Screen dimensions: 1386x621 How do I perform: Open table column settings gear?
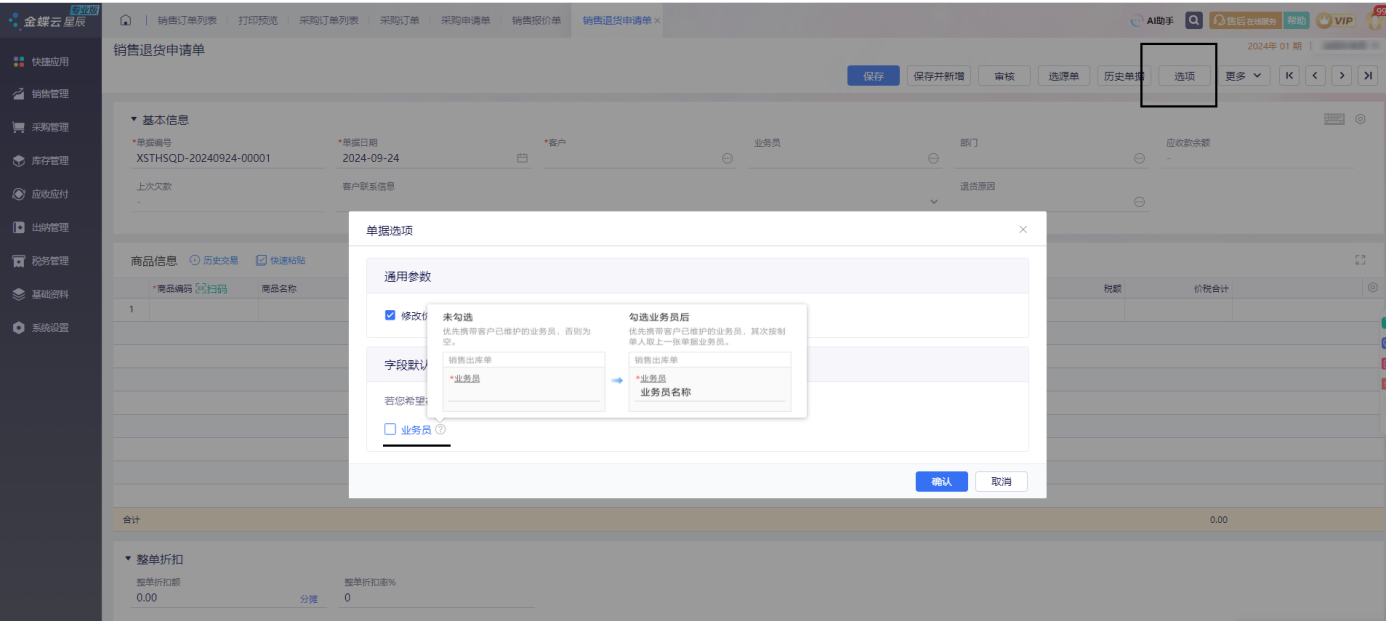click(x=1371, y=288)
